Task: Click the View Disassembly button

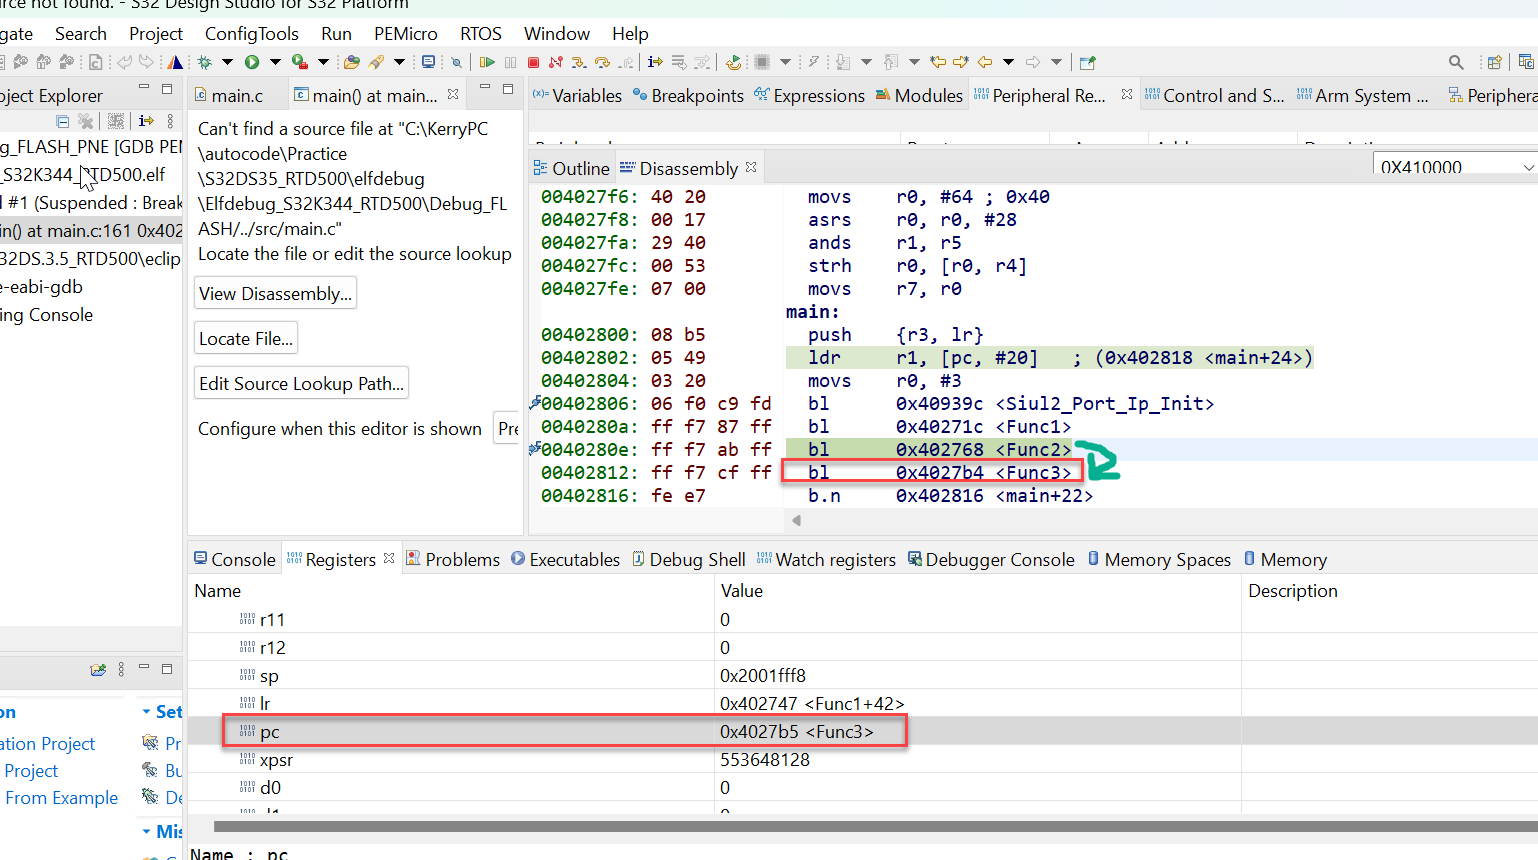Action: tap(275, 292)
